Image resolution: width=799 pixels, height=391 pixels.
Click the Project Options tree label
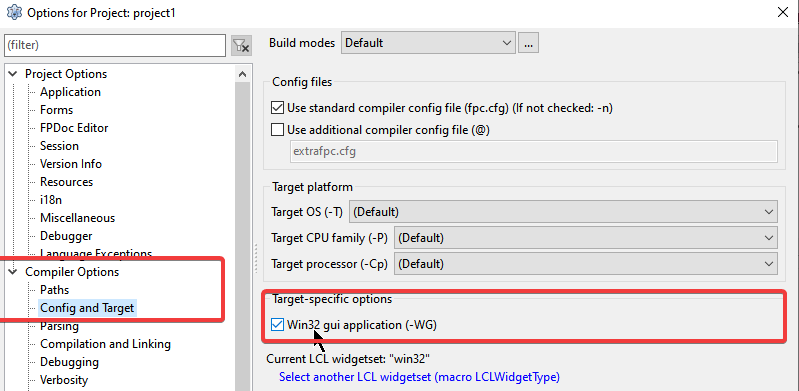66,74
